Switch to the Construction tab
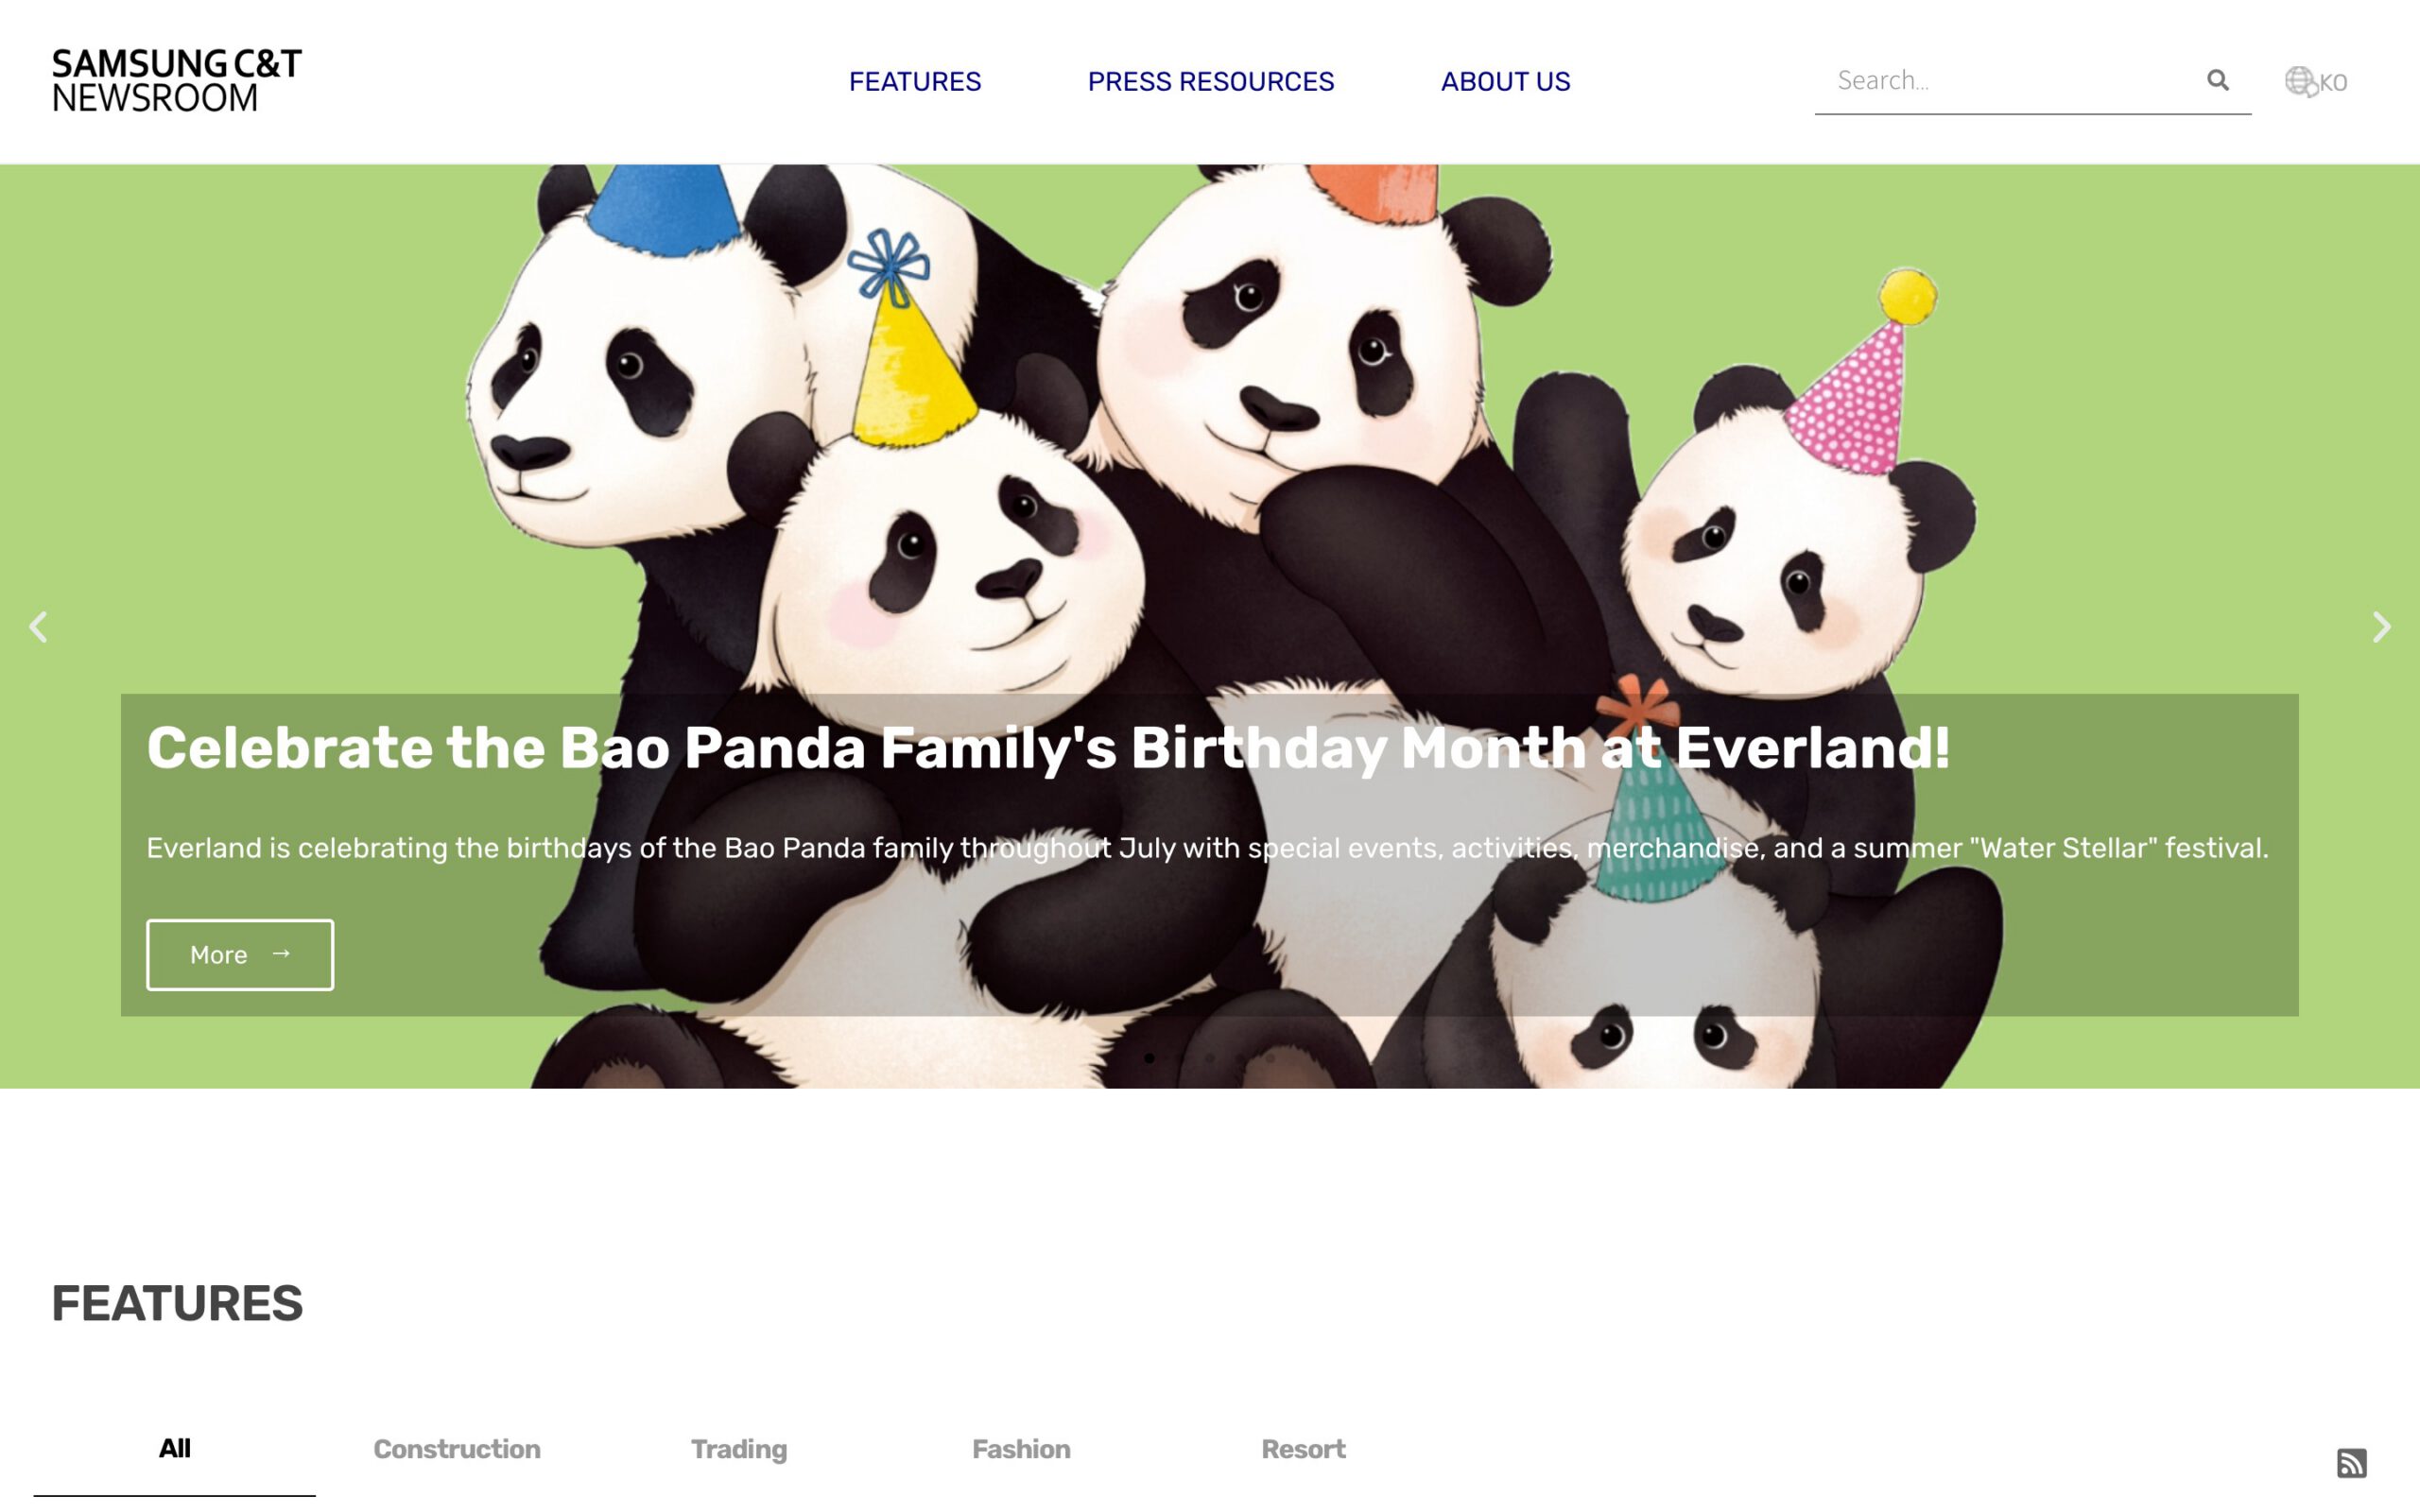Viewport: 2420px width, 1512px height. click(x=457, y=1449)
